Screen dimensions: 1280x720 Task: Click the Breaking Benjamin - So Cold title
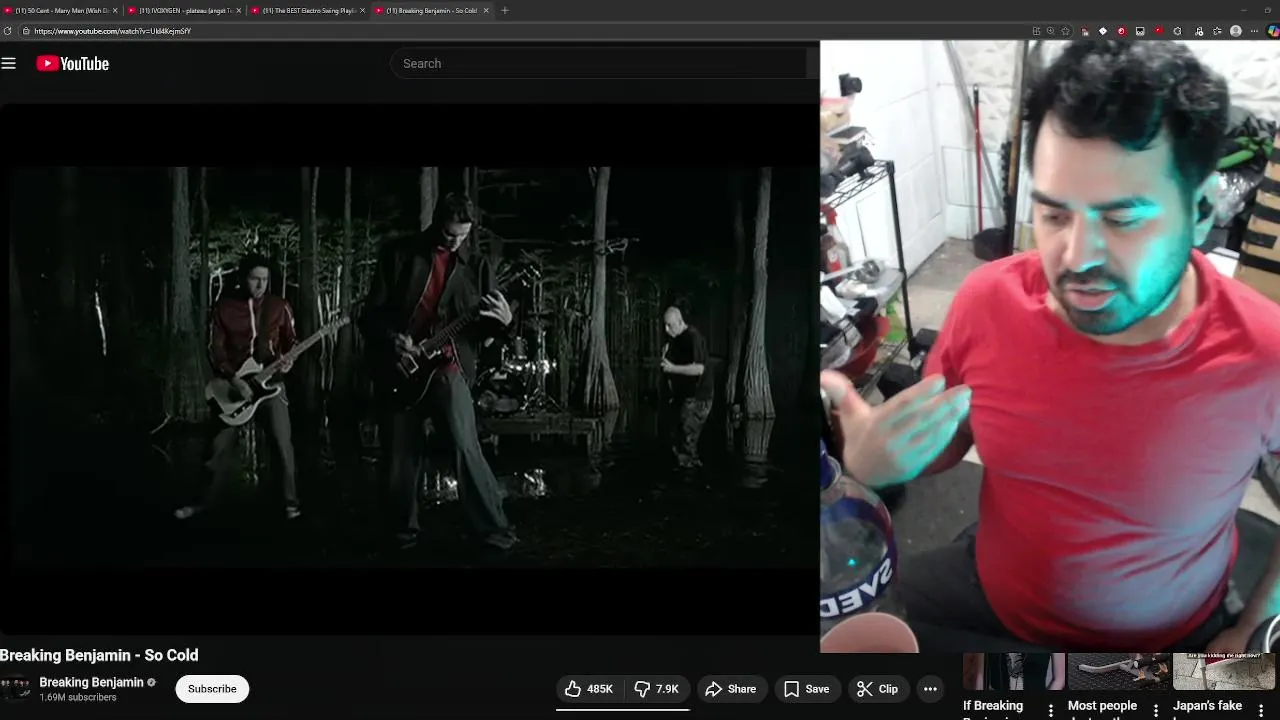tap(99, 655)
